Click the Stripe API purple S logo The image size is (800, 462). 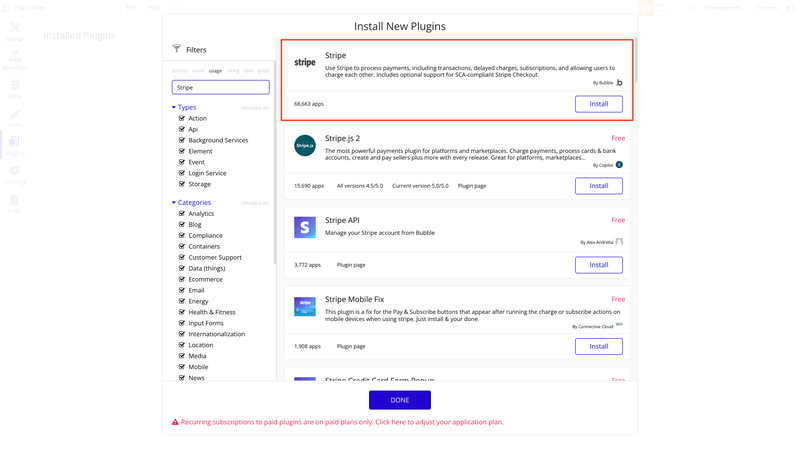pos(305,227)
